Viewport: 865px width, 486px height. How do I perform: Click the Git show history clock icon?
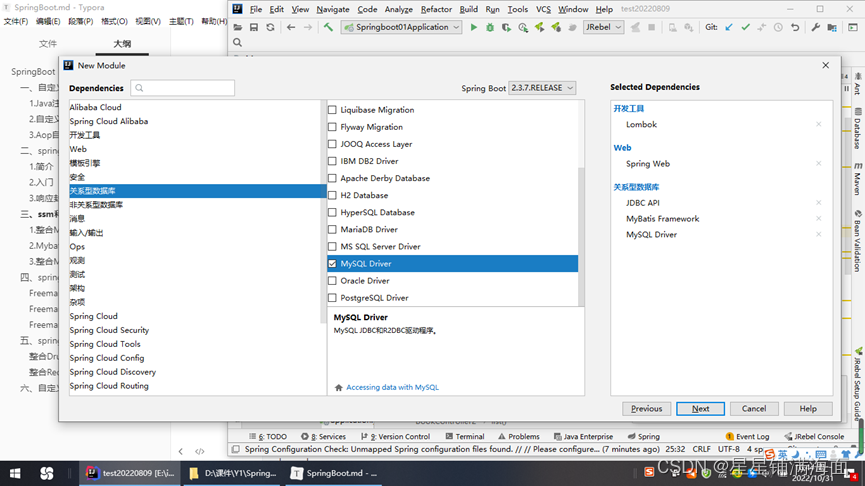coord(778,27)
